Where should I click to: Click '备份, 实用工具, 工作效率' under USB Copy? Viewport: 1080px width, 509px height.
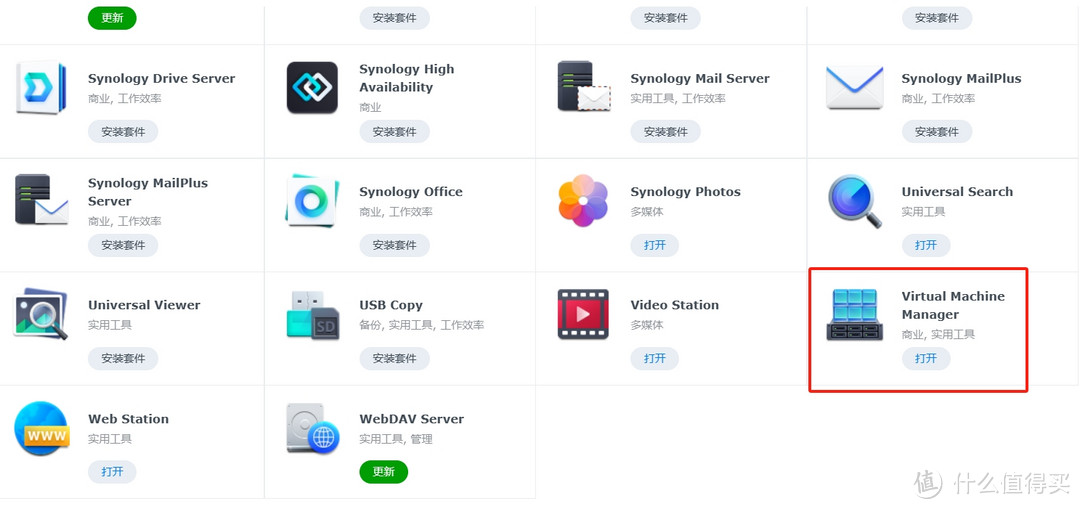click(x=422, y=325)
